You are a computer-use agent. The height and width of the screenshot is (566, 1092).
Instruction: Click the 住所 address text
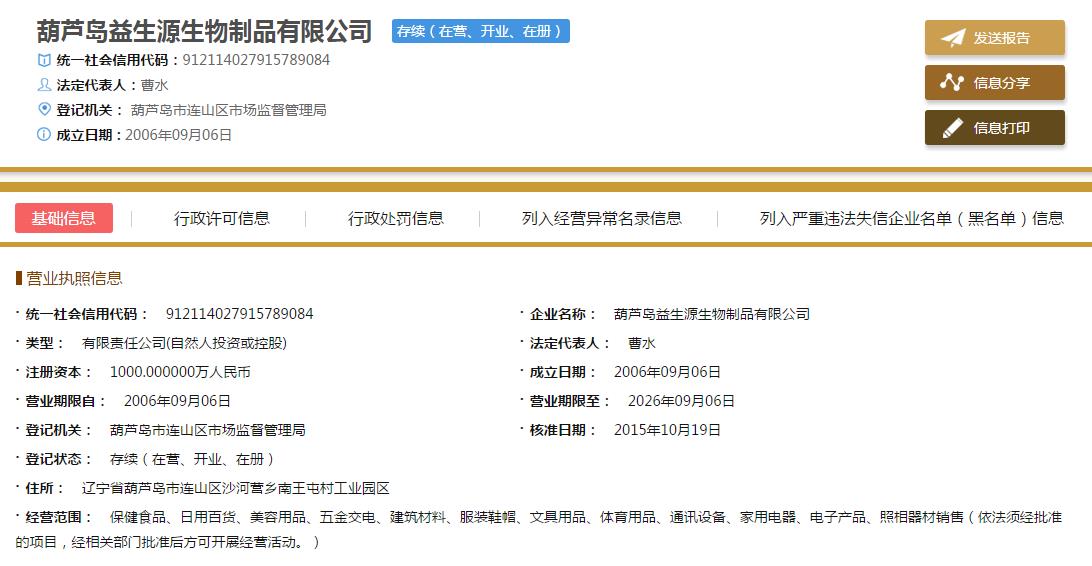[235, 488]
